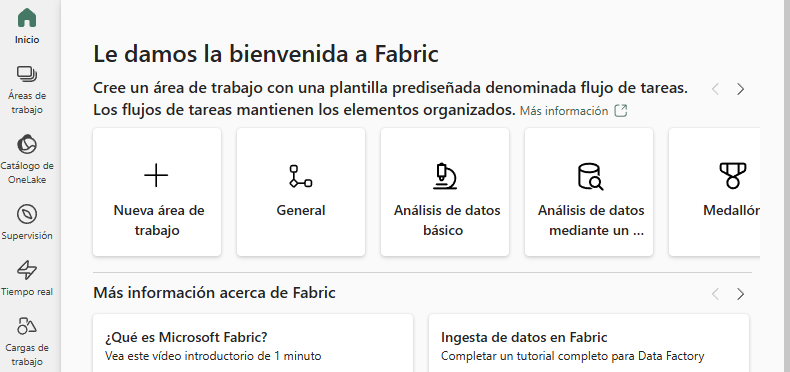
Task: Click 'Vea este vídeo introductorio de 1 minuto'
Action: pyautogui.click(x=213, y=356)
